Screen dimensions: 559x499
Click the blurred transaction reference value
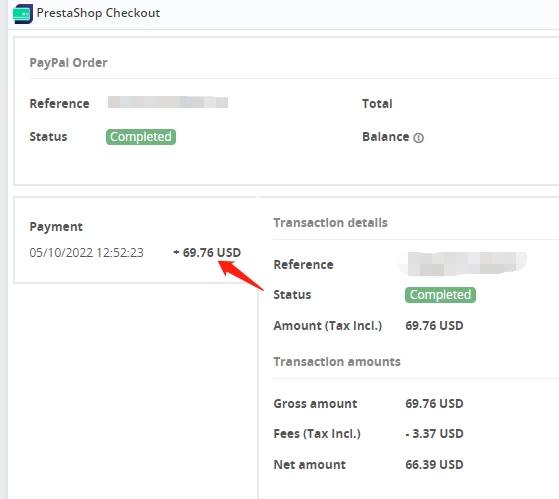coord(462,264)
